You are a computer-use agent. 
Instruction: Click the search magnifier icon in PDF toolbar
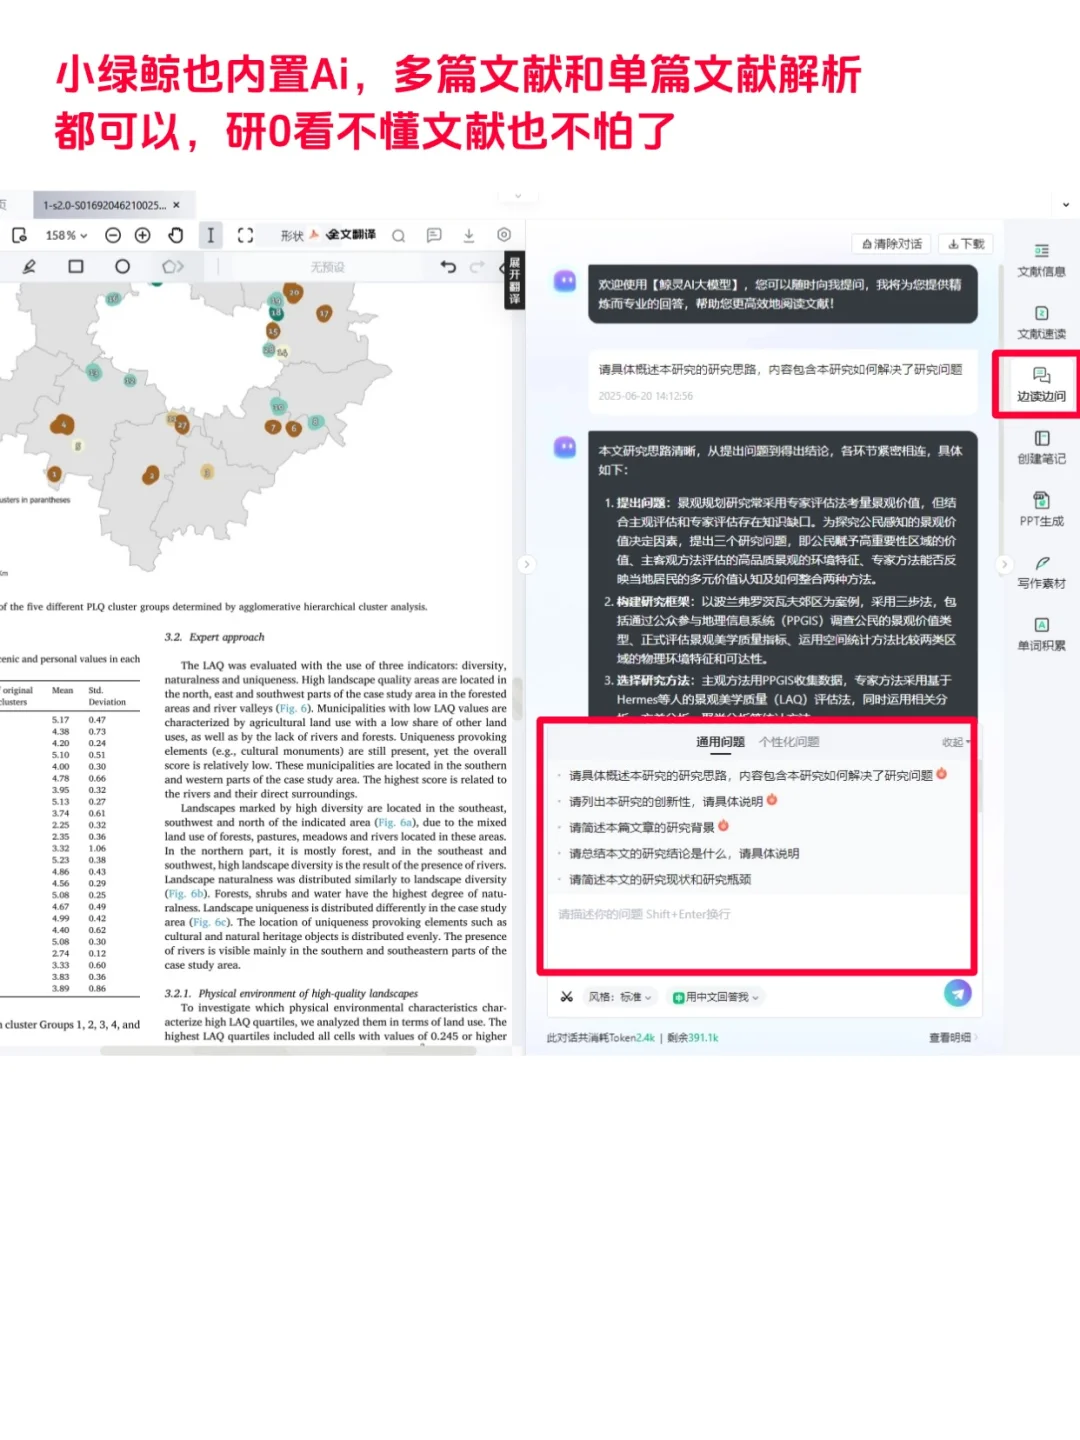pos(398,236)
